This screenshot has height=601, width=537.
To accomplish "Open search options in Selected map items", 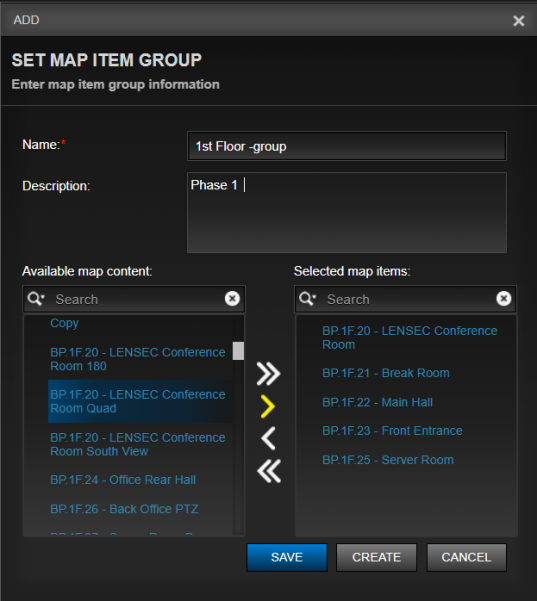I will pos(308,299).
